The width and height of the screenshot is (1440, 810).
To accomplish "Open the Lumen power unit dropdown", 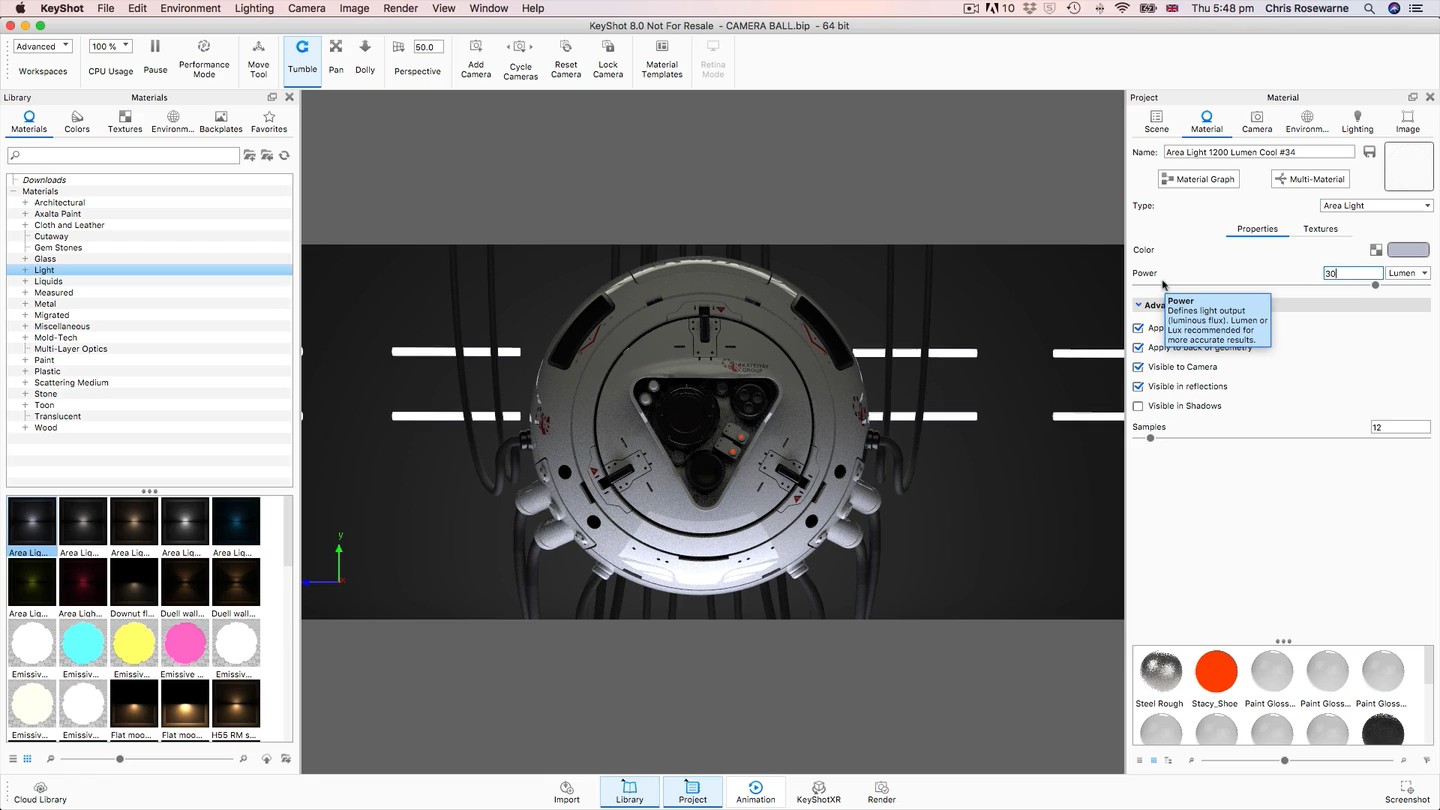I will click(1408, 273).
